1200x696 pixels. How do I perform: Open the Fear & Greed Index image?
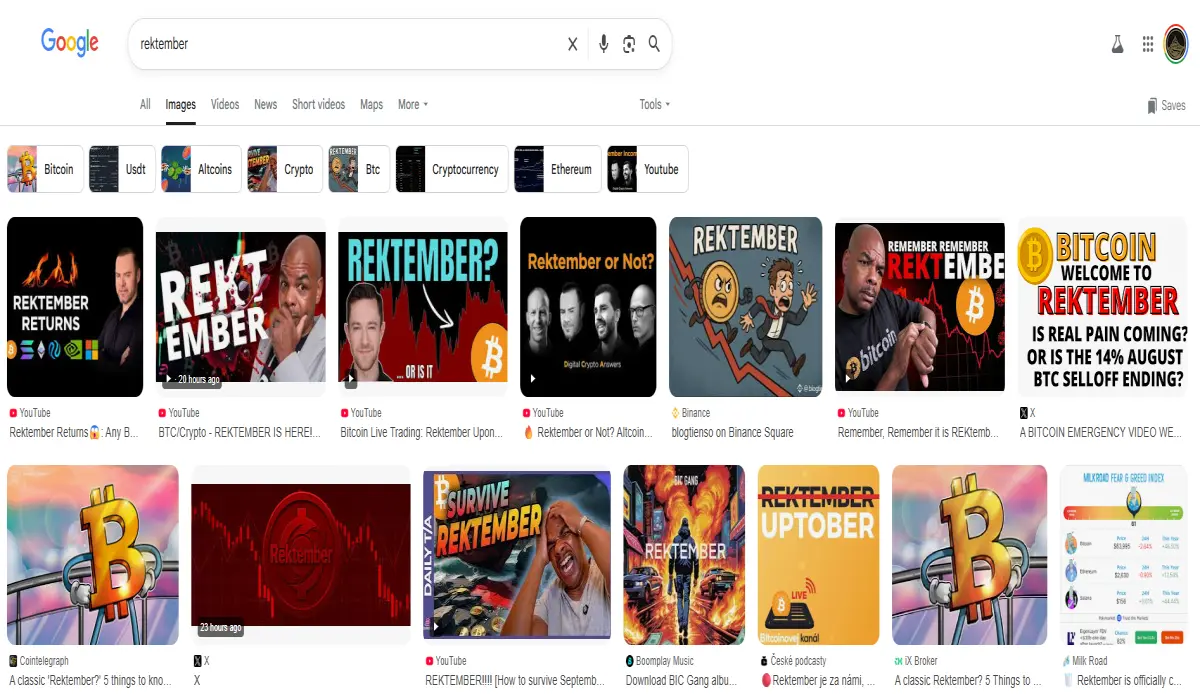coord(1126,555)
